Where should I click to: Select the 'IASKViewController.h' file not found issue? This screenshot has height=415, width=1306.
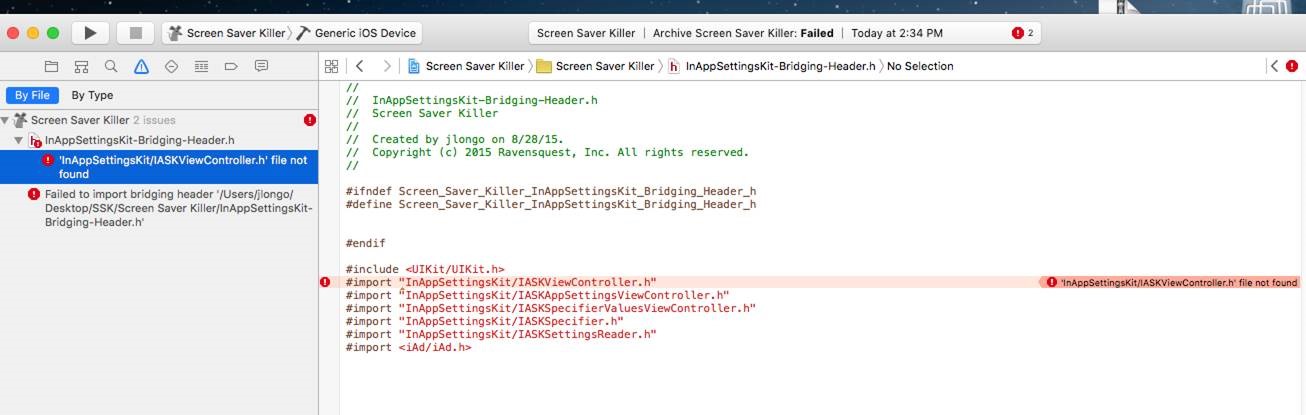point(159,167)
